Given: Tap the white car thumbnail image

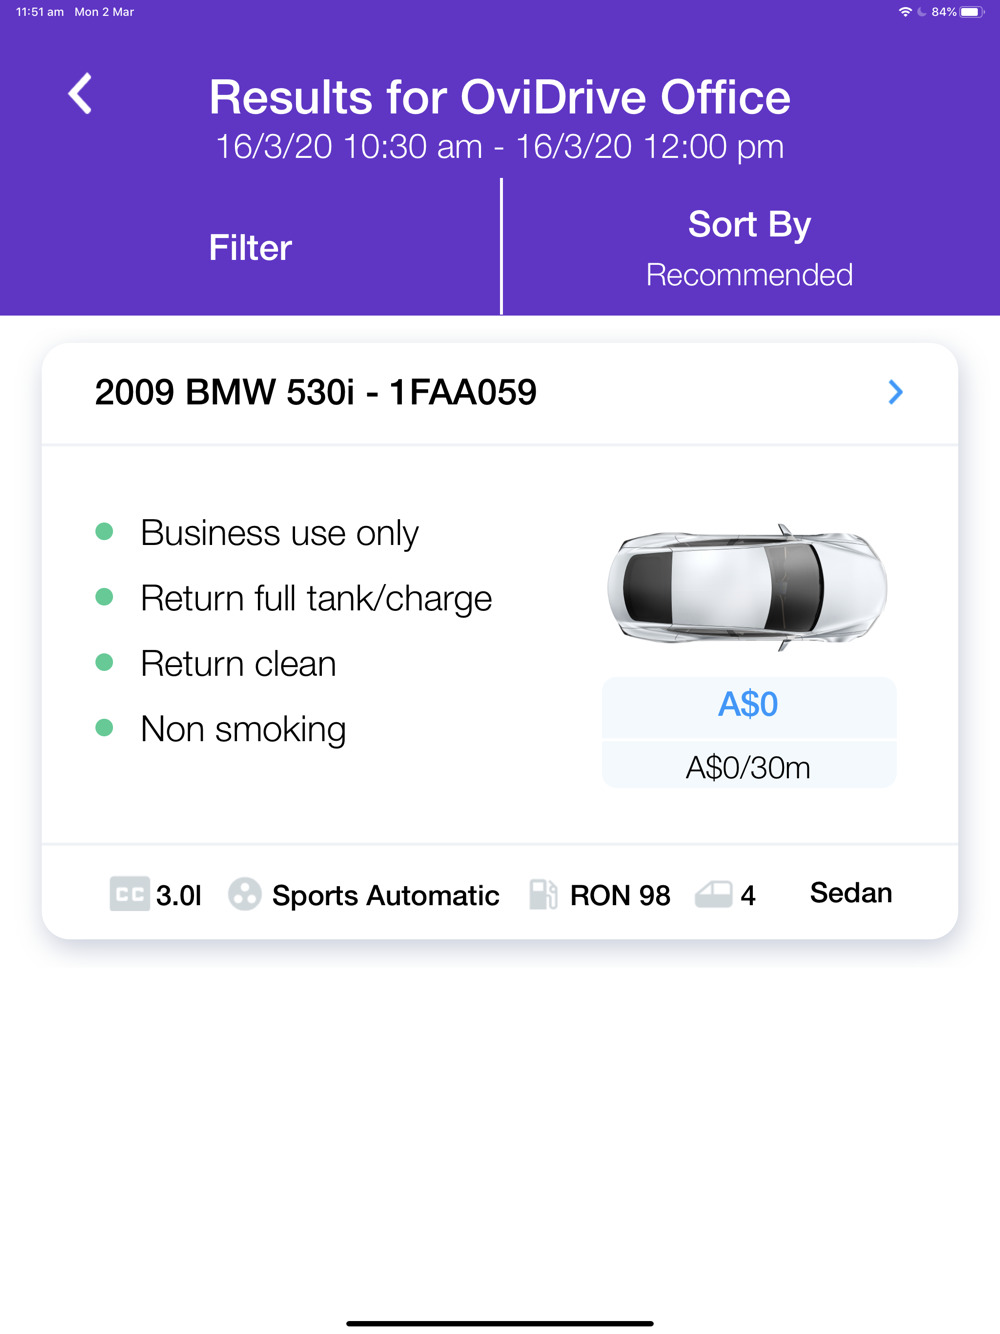Looking at the screenshot, I should tap(747, 587).
